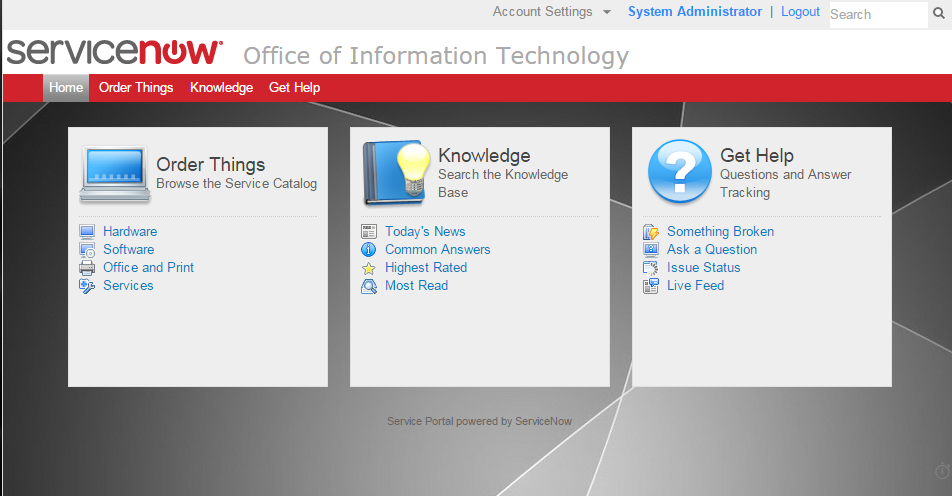This screenshot has width=952, height=496.
Task: Click the Common Answers info icon
Action: click(x=369, y=250)
